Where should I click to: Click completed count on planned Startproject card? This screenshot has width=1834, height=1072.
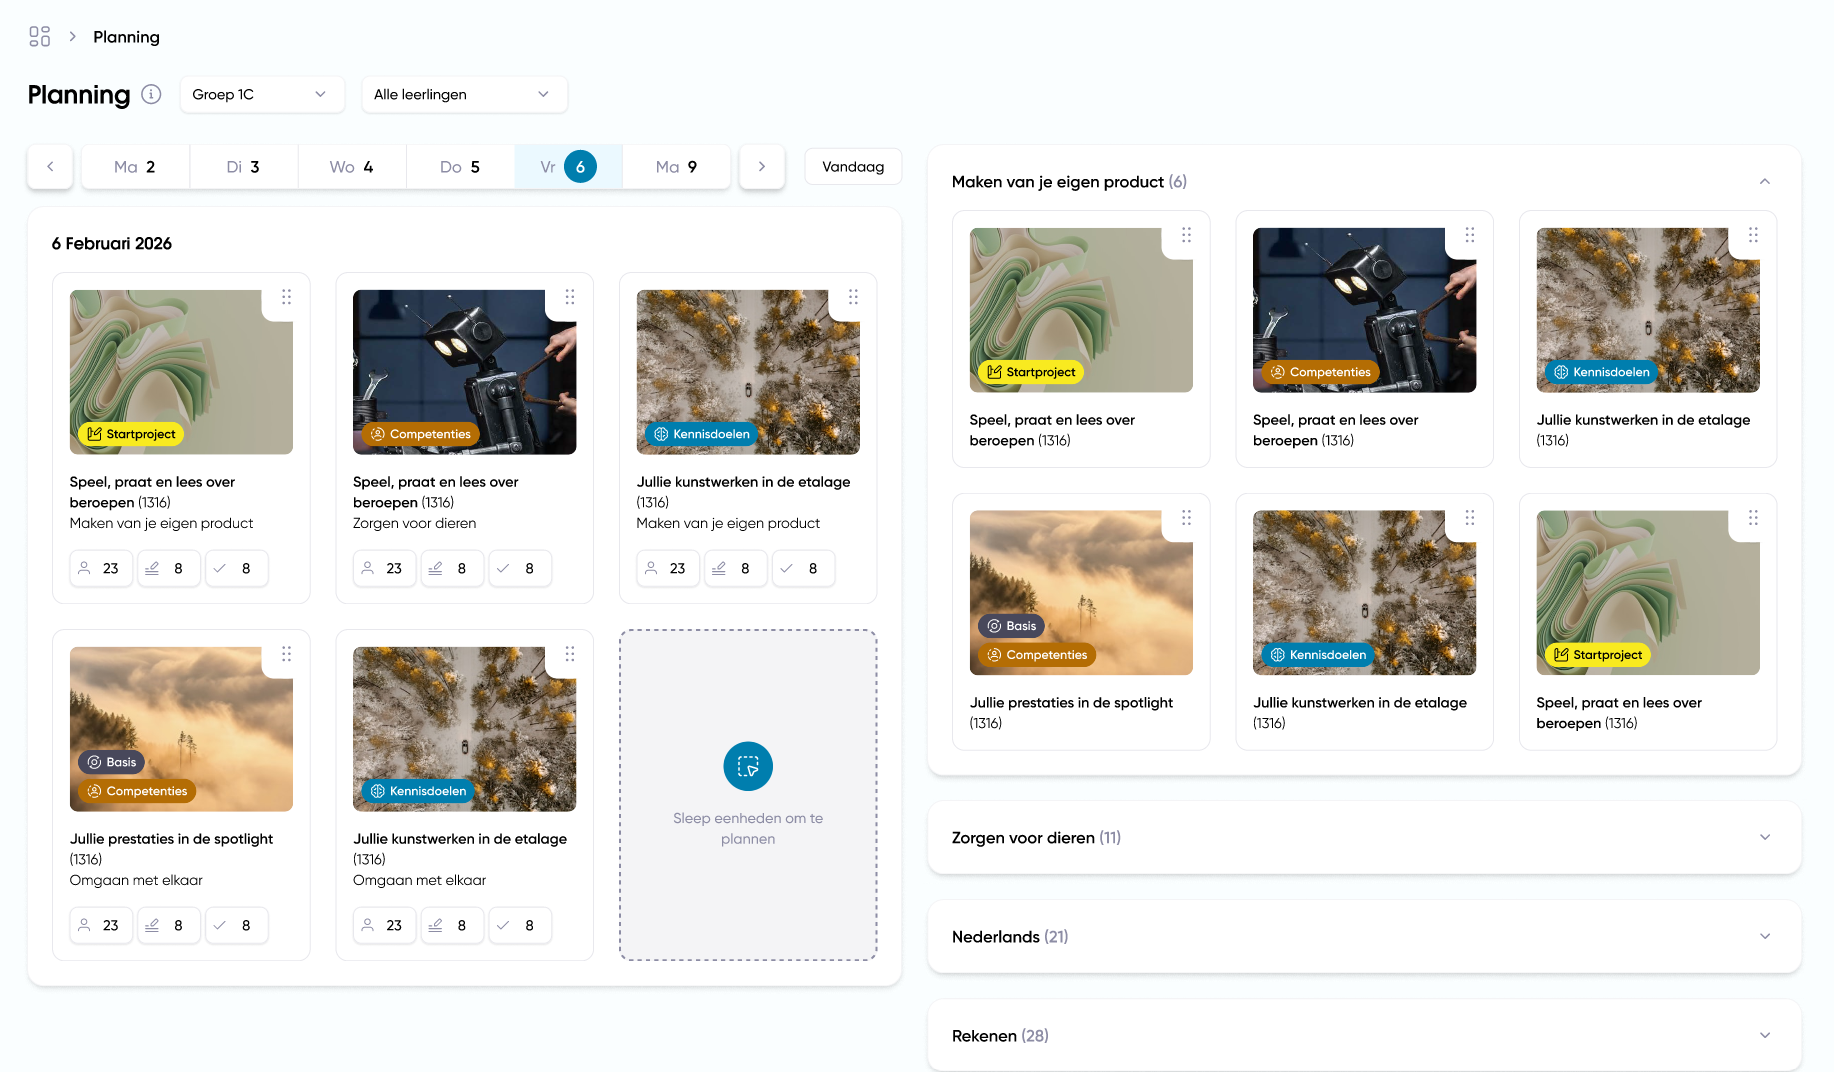(236, 568)
